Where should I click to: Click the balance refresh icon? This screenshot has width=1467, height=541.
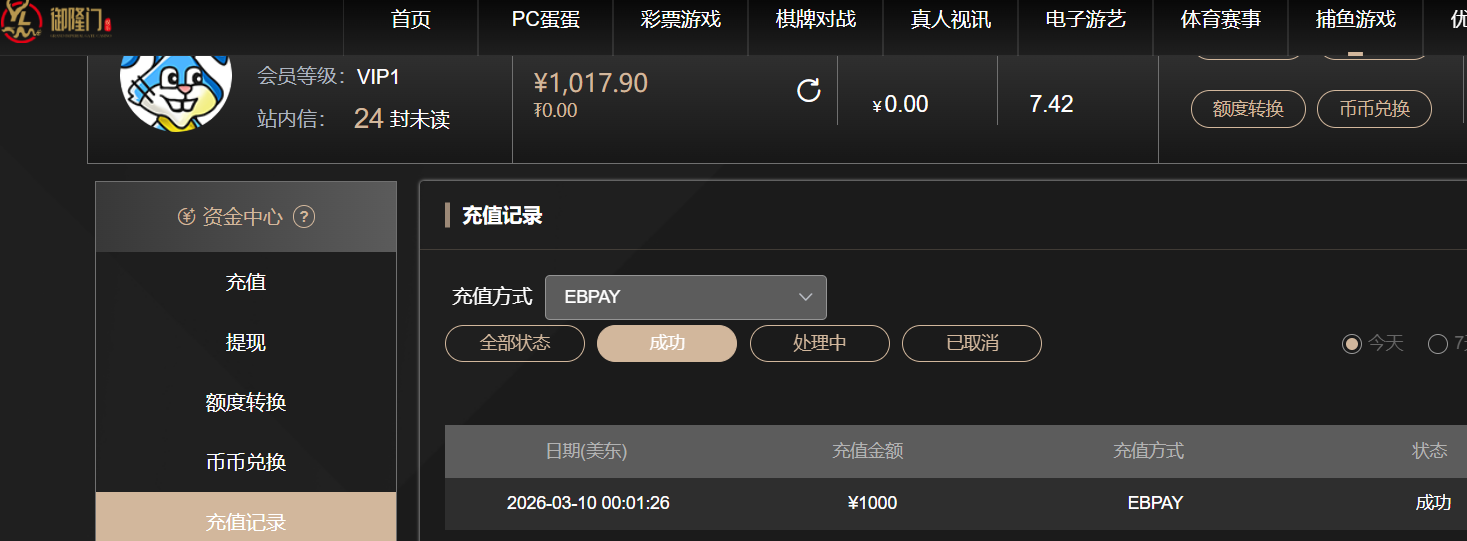click(808, 91)
